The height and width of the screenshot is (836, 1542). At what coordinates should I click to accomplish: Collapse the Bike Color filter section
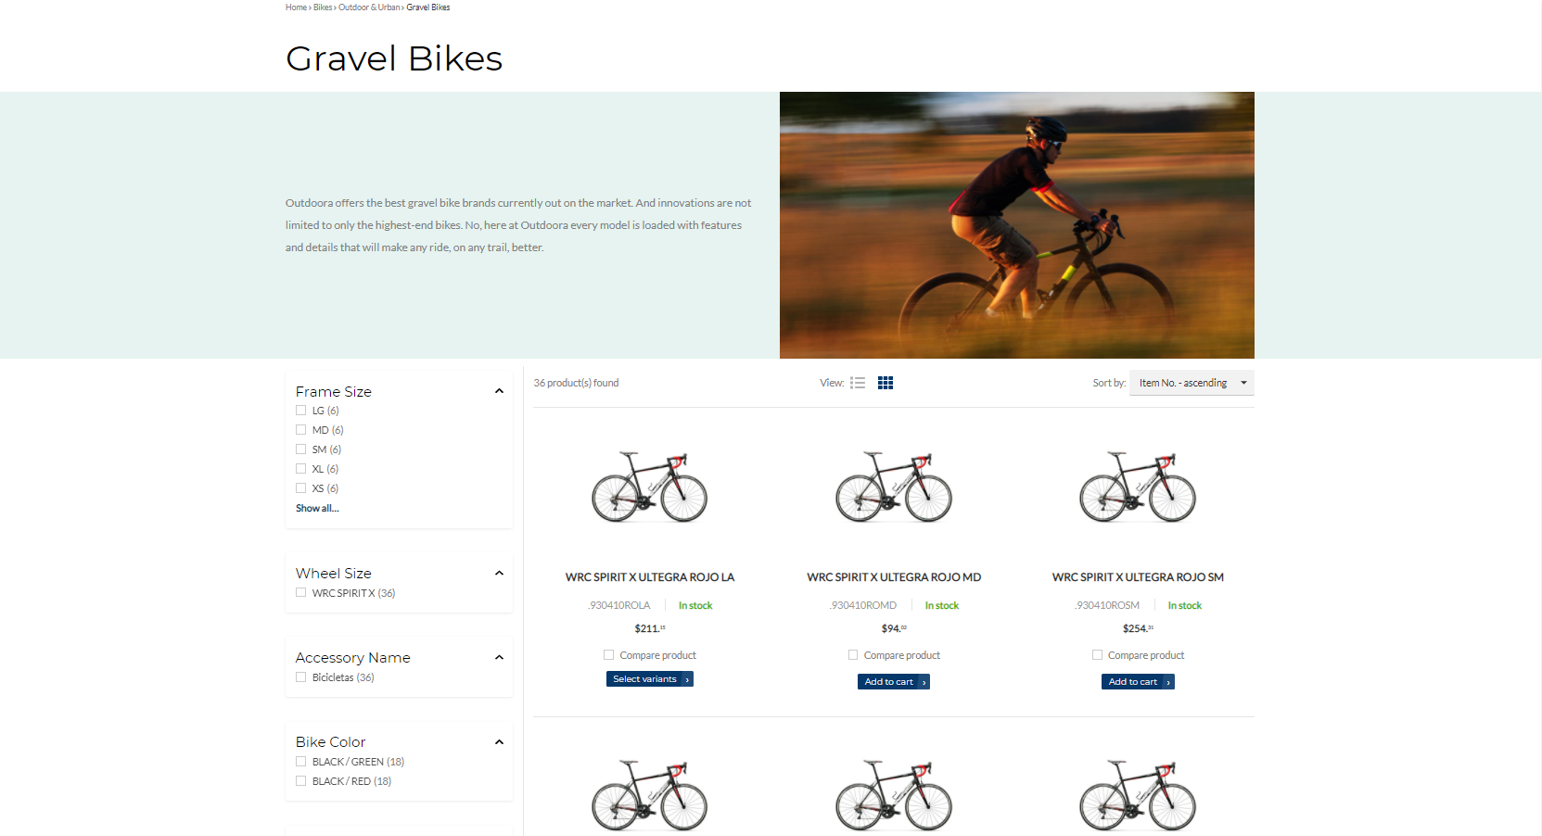pos(499,742)
